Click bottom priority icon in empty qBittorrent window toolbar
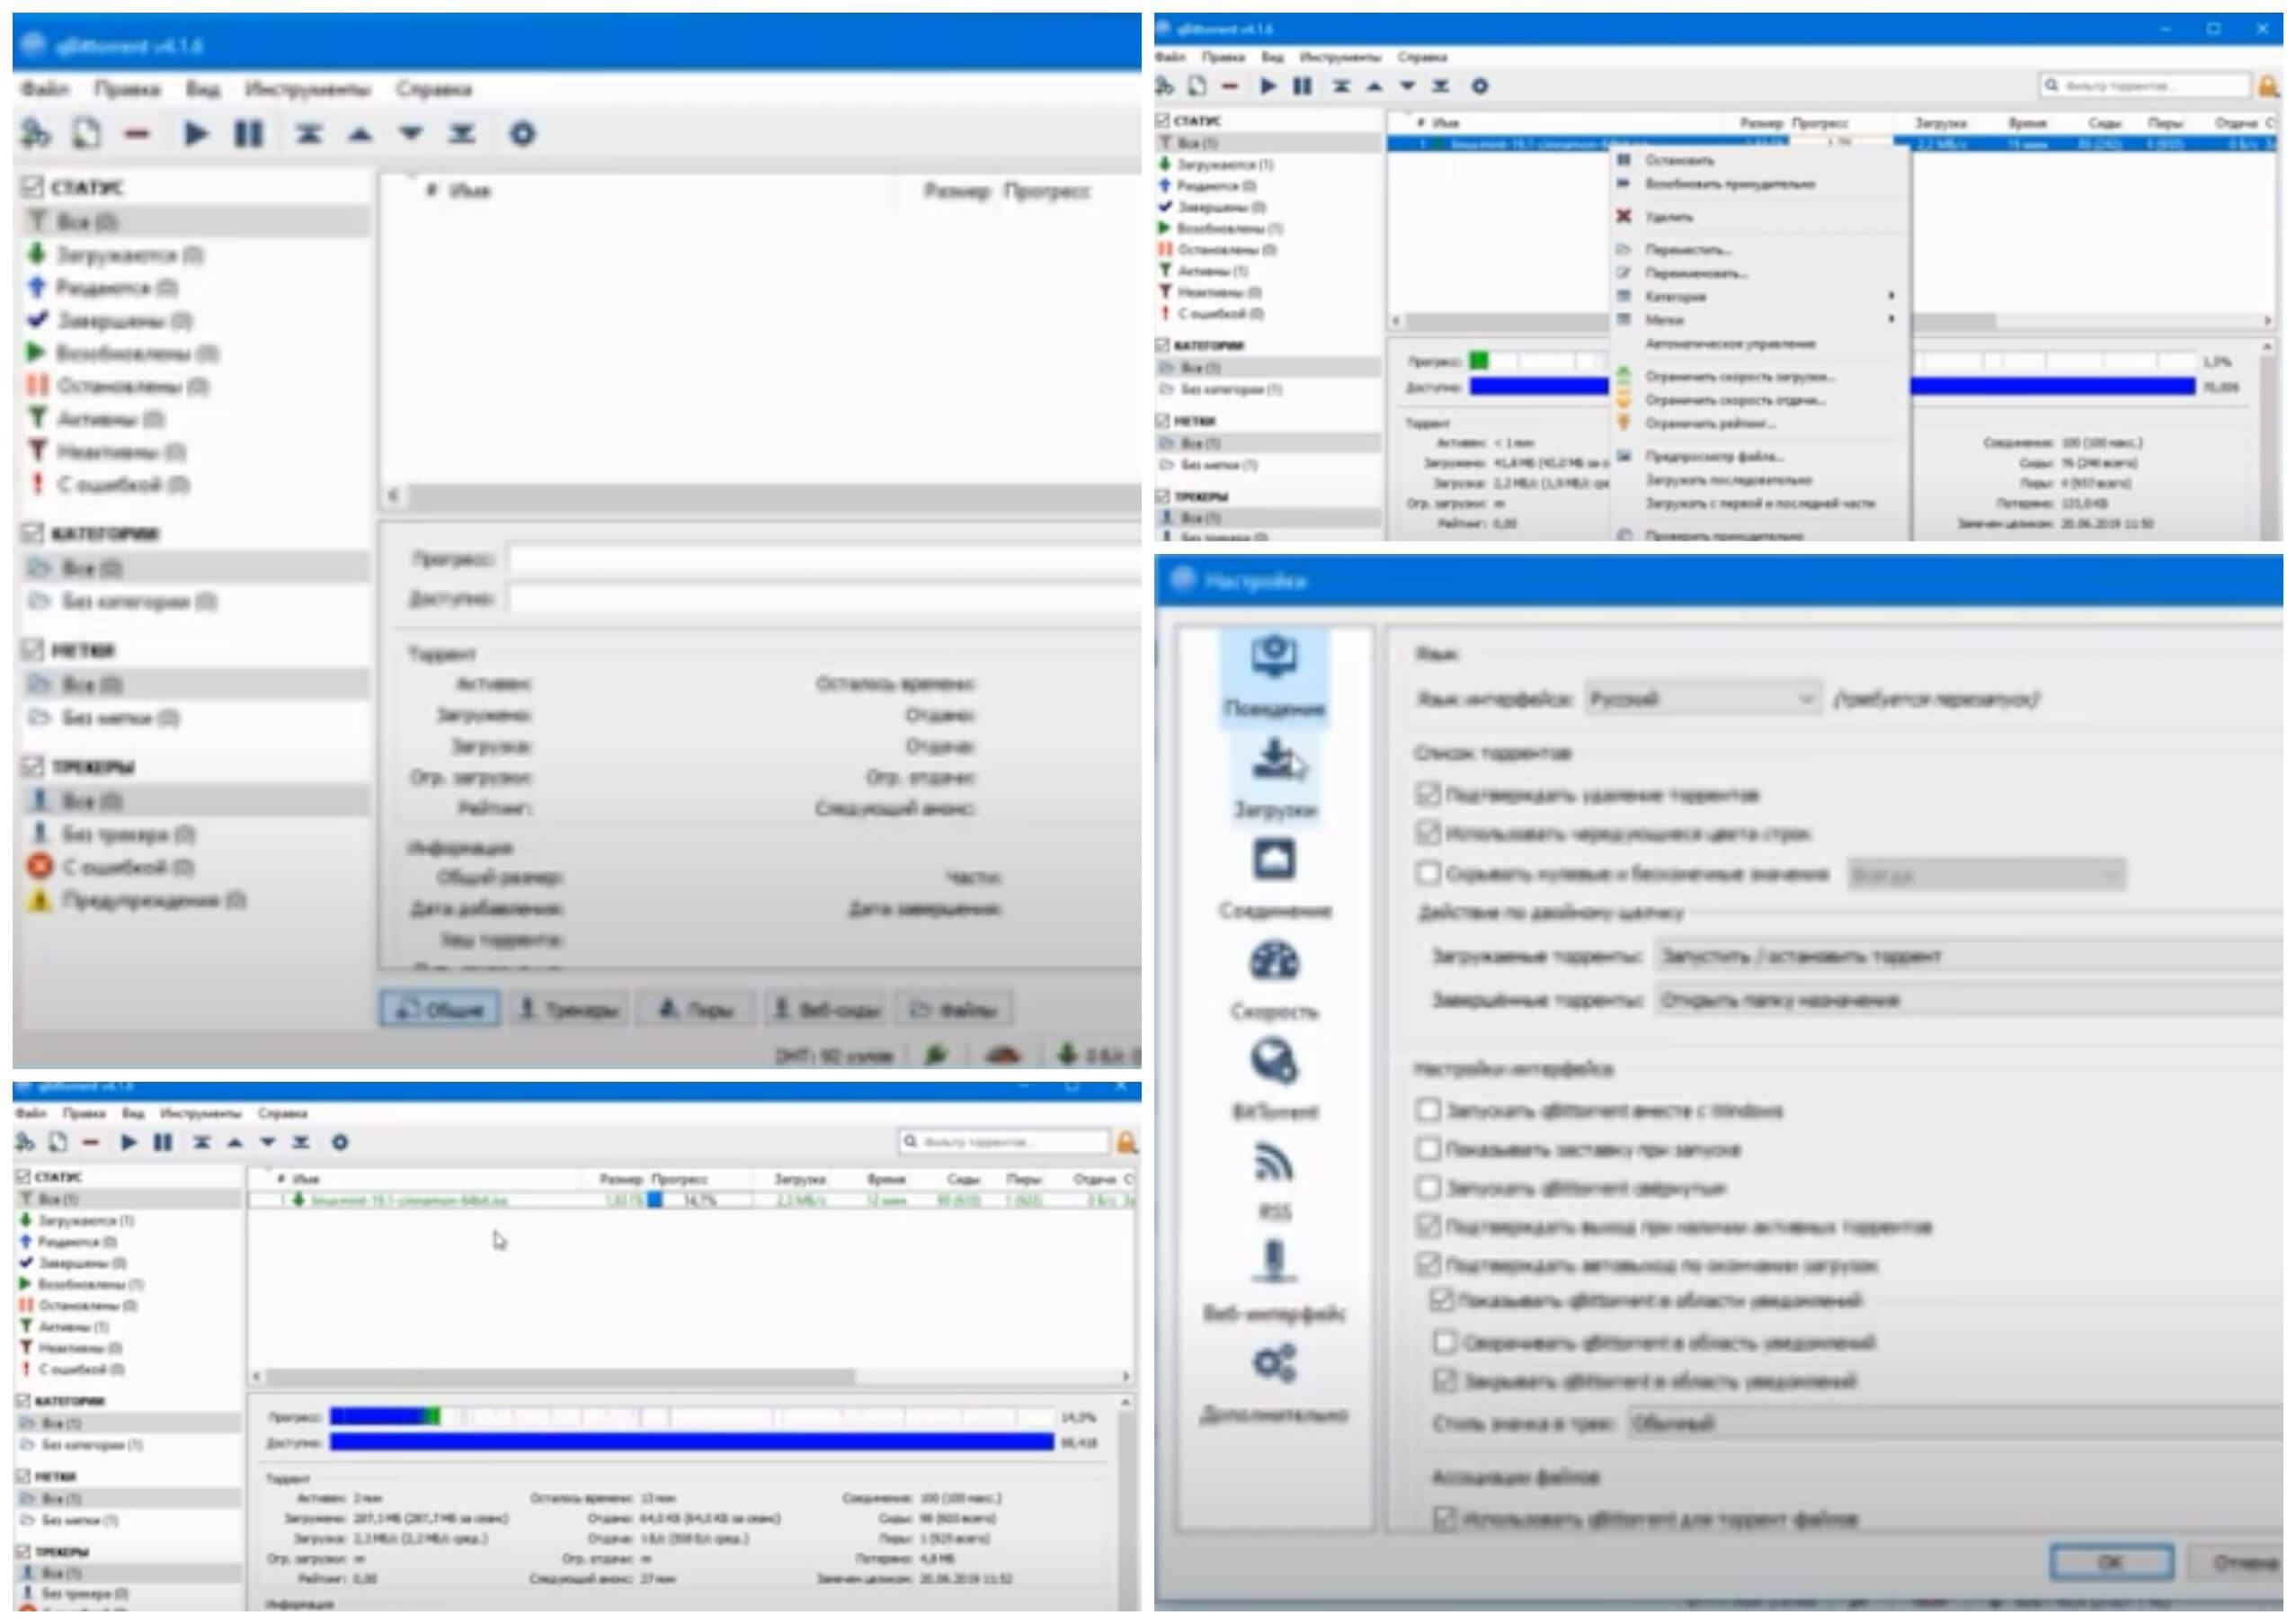This screenshot has height=1624, width=2296. click(461, 133)
